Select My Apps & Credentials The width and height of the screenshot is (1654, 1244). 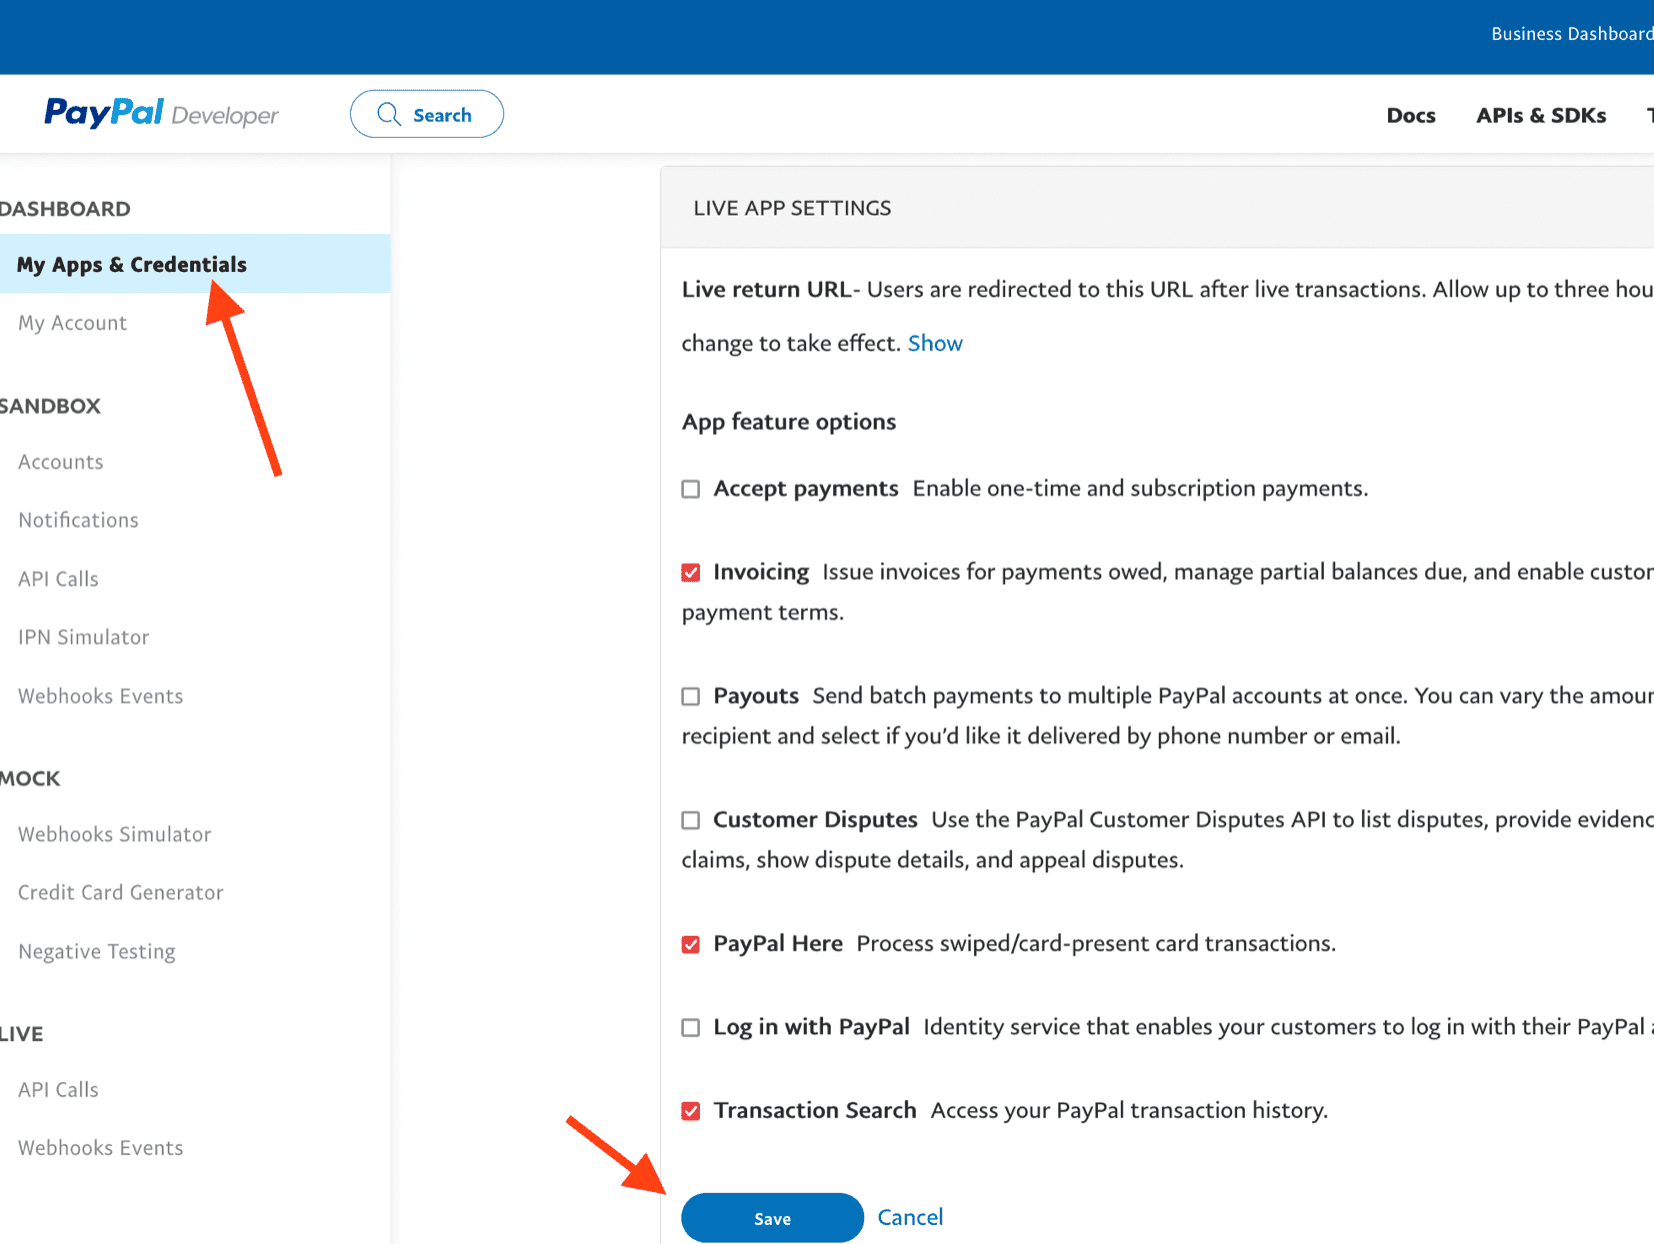pos(195,264)
